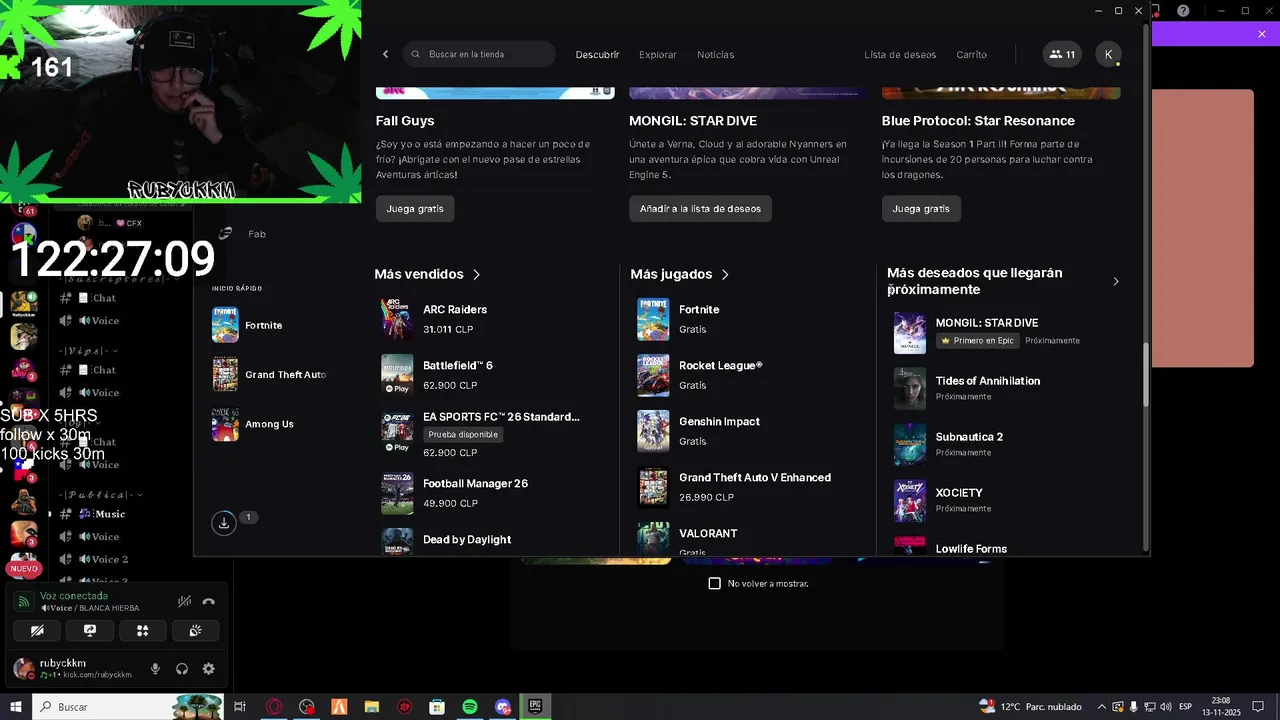1280x720 pixels.
Task: Open Discord voice connection info icon
Action: click(24, 601)
